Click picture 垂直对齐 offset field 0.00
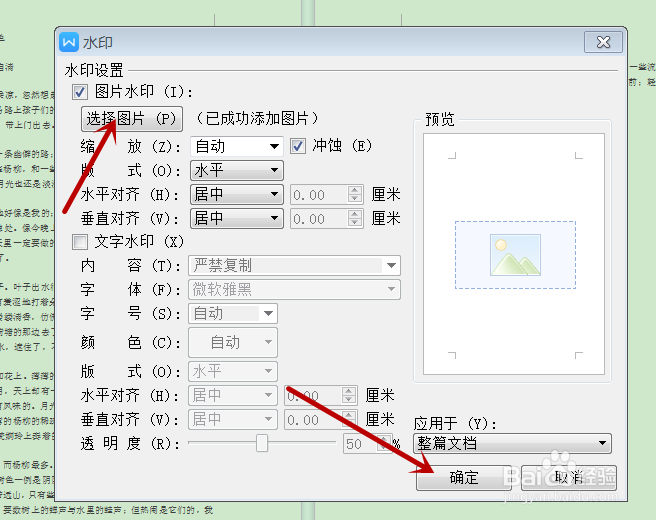This screenshot has height=520, width=656. (319, 219)
